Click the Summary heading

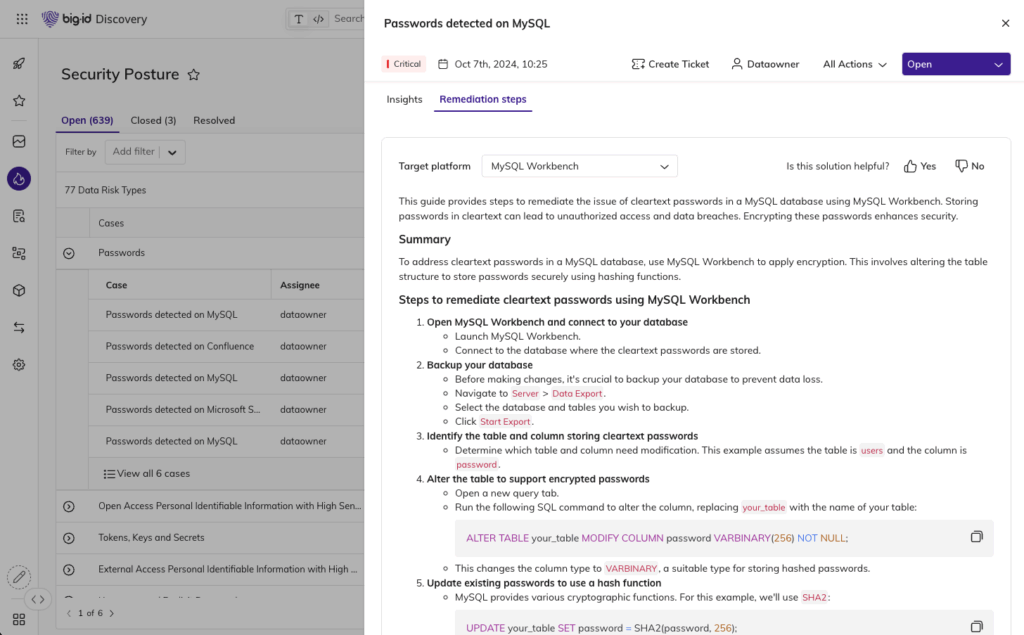coord(424,239)
